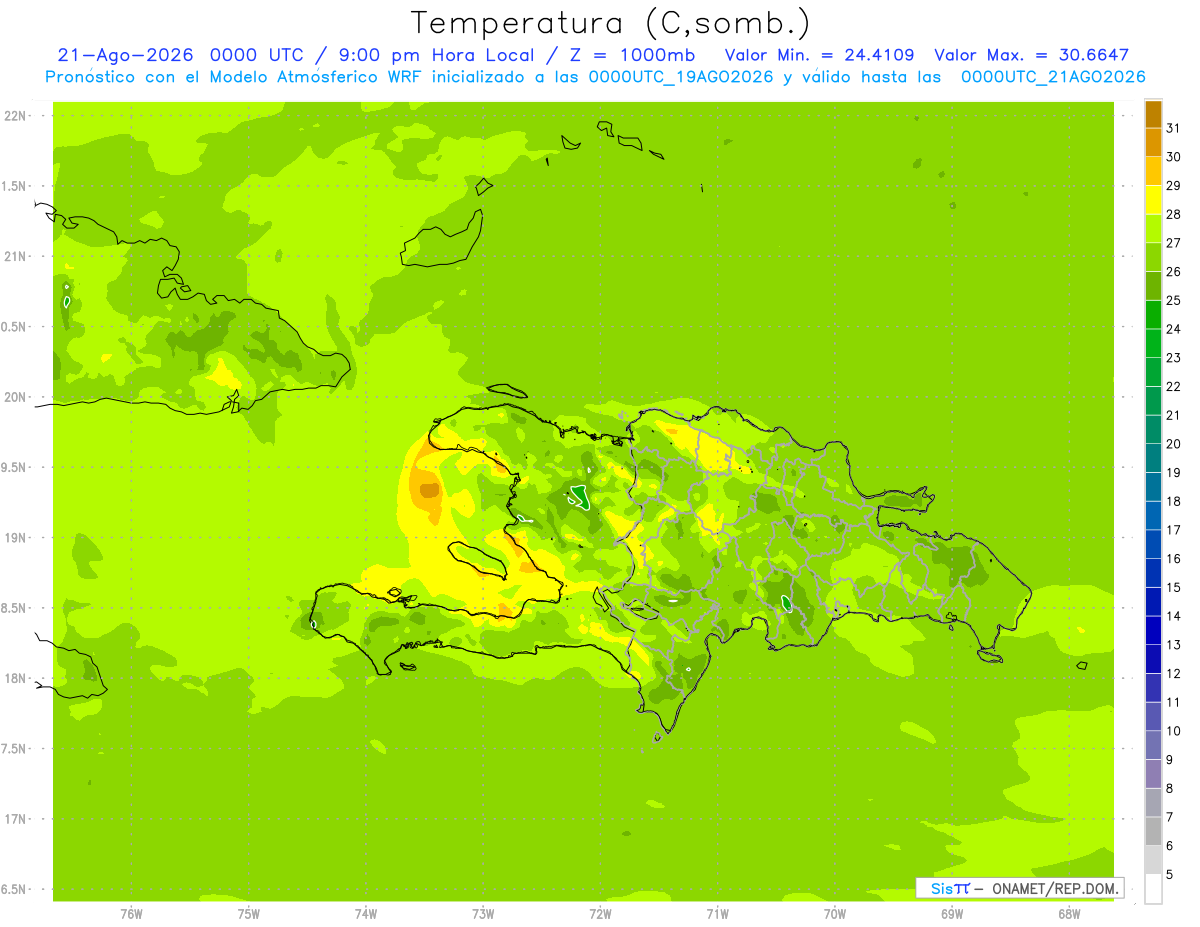This screenshot has width=1200, height=927.
Task: Click the "Valor Max. = 30.6647" value
Action: click(1031, 55)
